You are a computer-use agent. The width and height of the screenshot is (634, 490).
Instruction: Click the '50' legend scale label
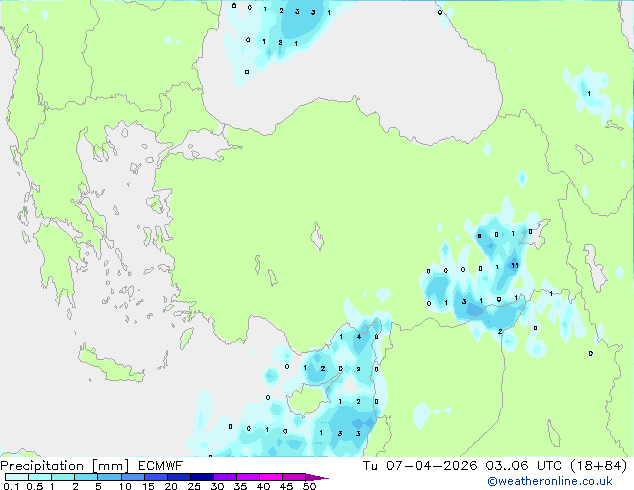coord(310,486)
